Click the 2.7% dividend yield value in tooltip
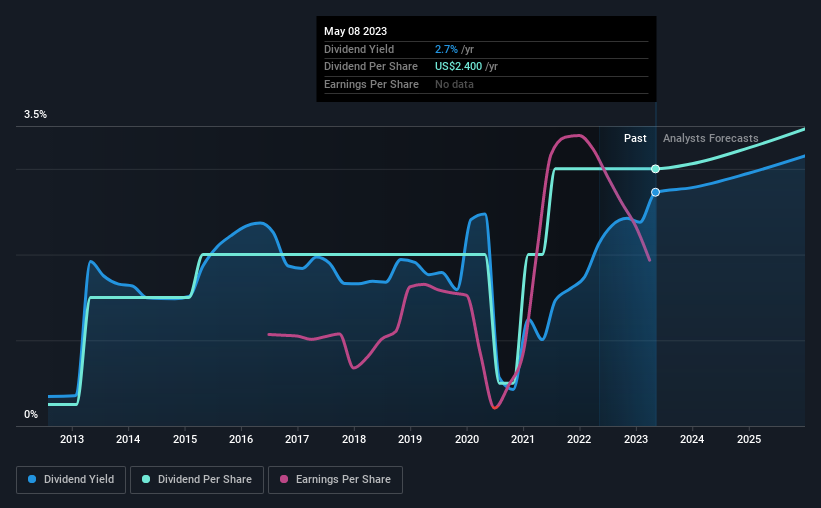This screenshot has width=821, height=508. (446, 49)
